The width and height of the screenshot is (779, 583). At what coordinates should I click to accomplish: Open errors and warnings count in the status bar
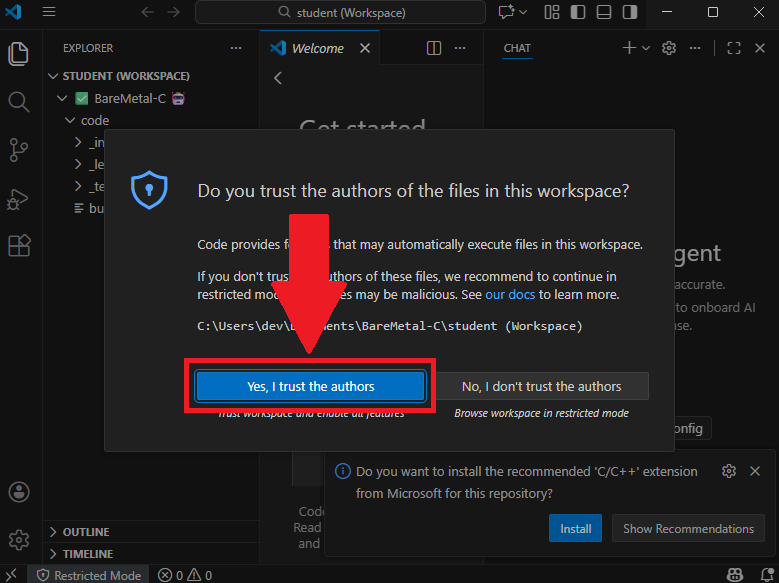(185, 575)
